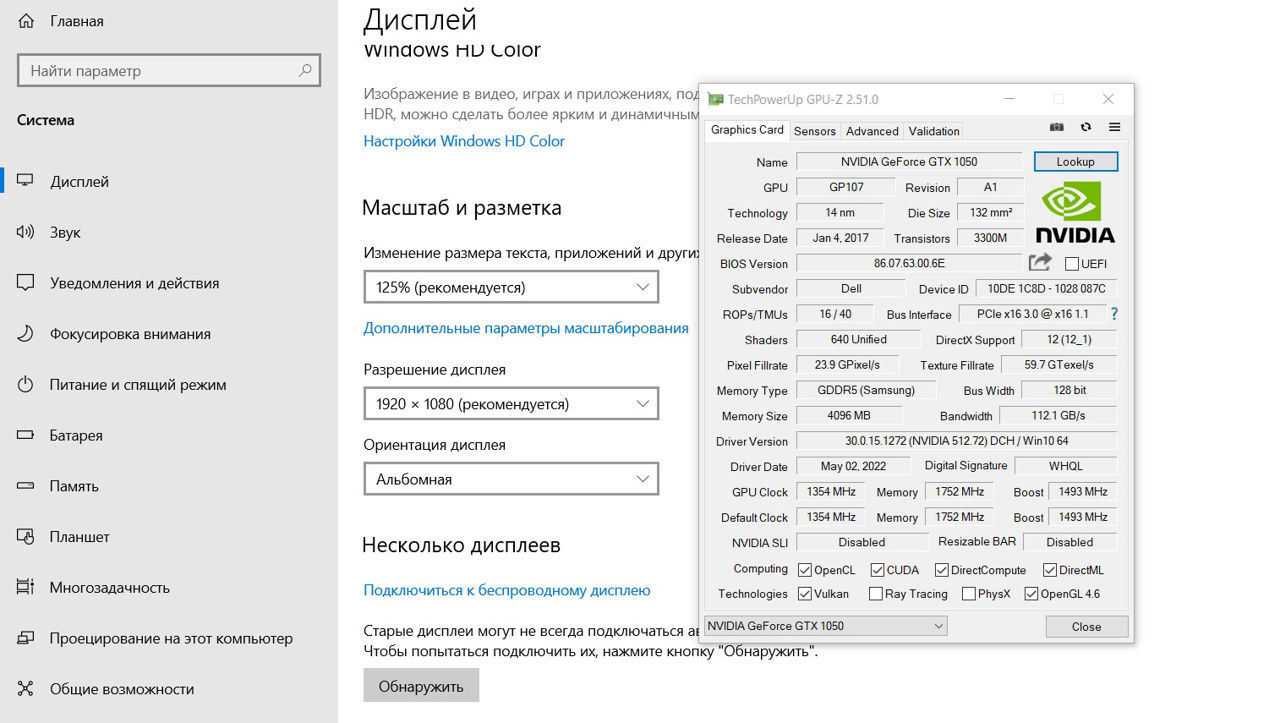Click the Найти параметр search field

169,71
